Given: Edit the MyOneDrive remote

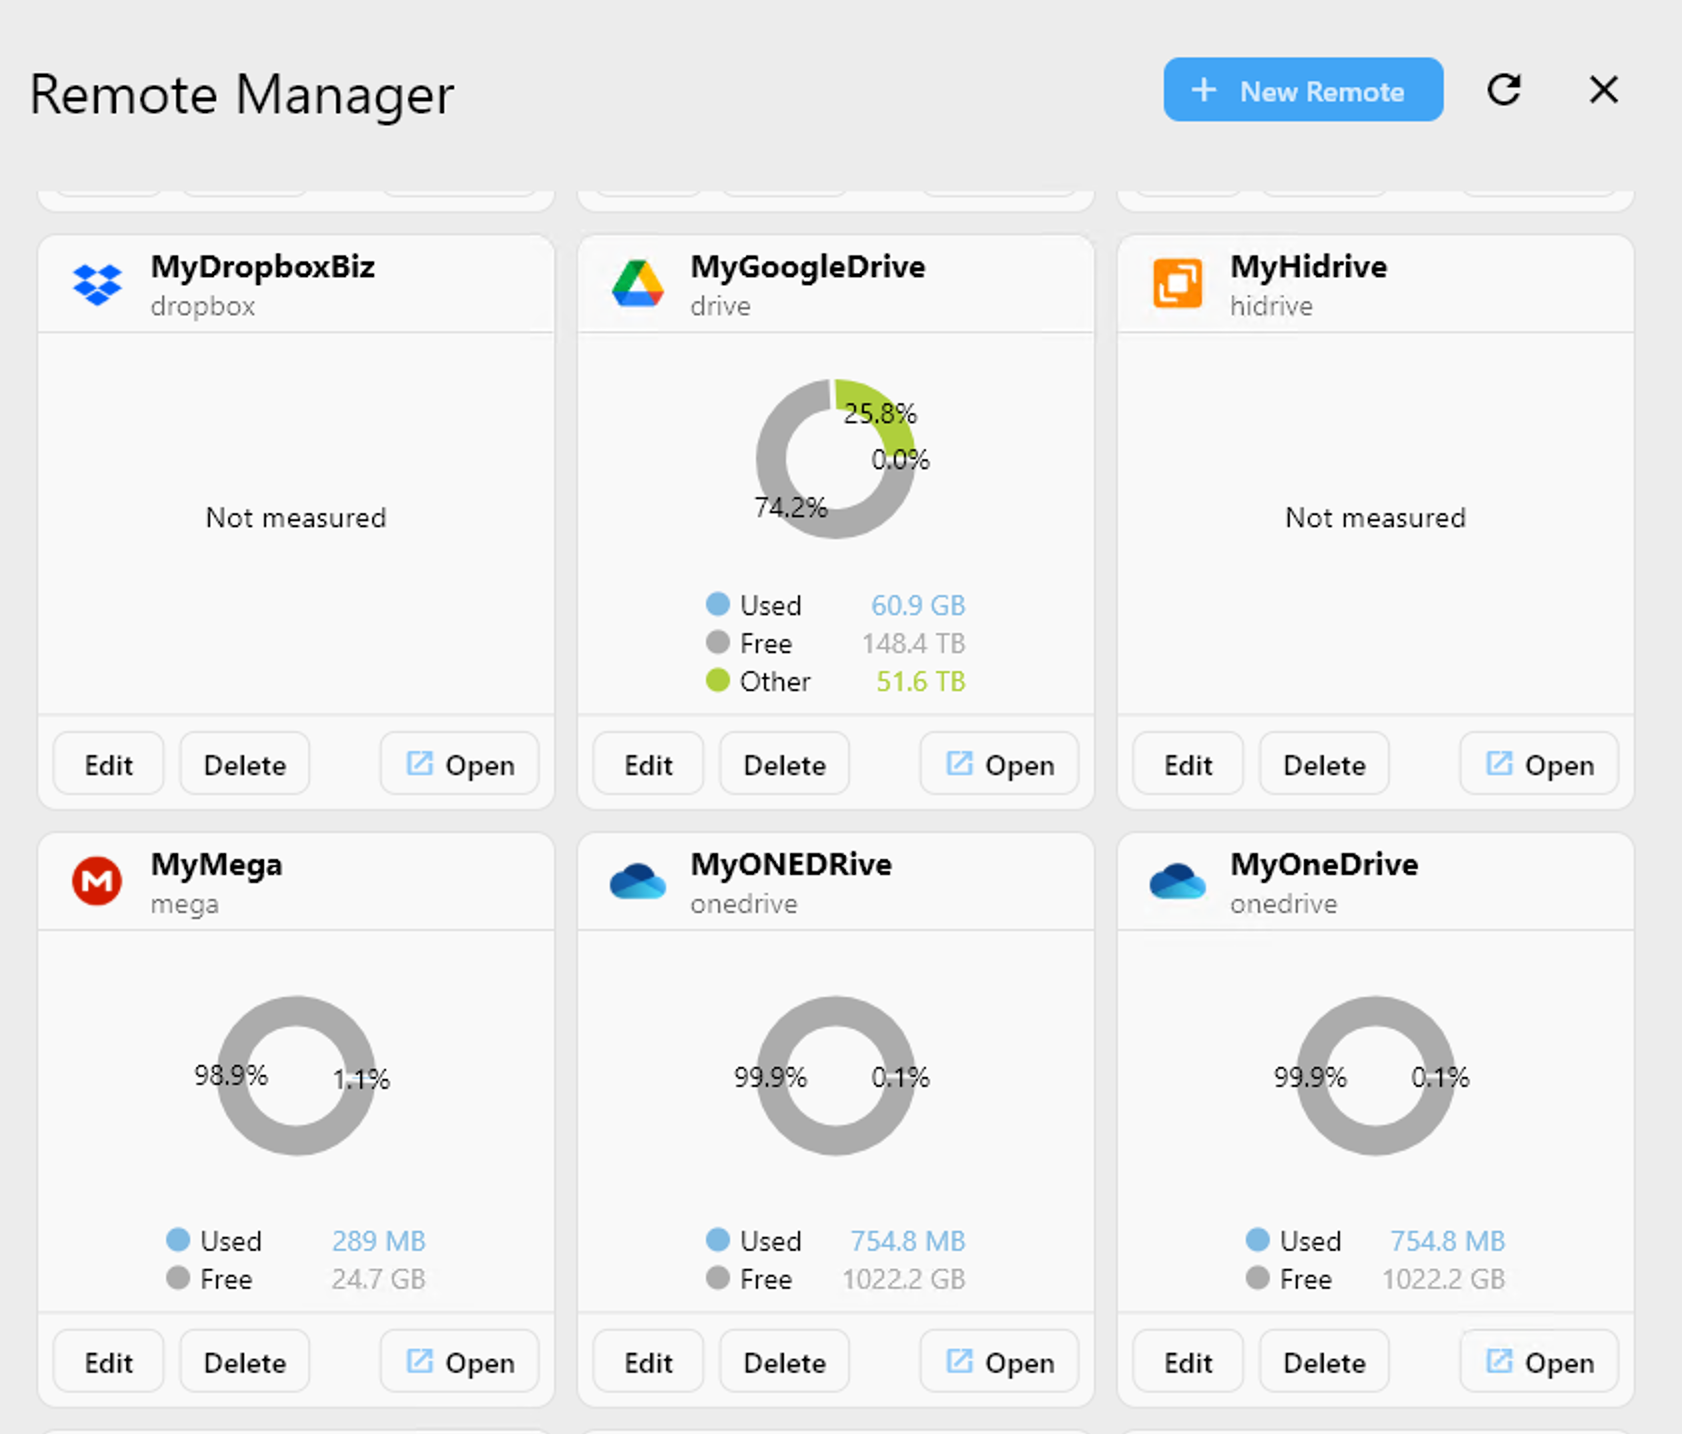Looking at the screenshot, I should point(1187,1361).
